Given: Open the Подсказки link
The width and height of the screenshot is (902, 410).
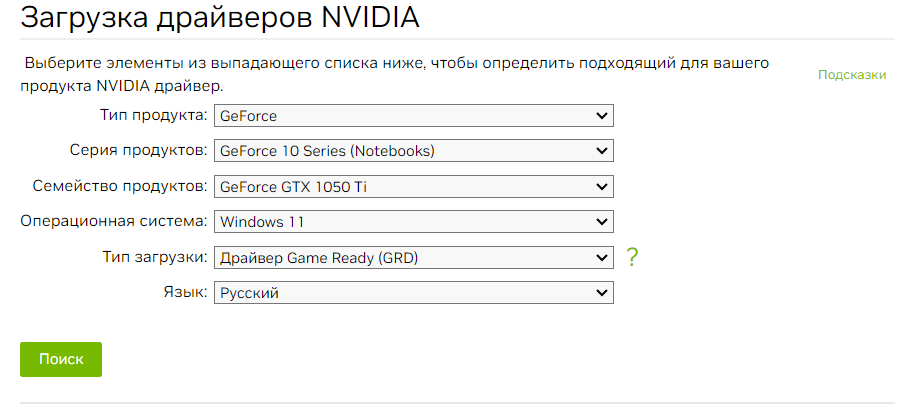Looking at the screenshot, I should 852,75.
